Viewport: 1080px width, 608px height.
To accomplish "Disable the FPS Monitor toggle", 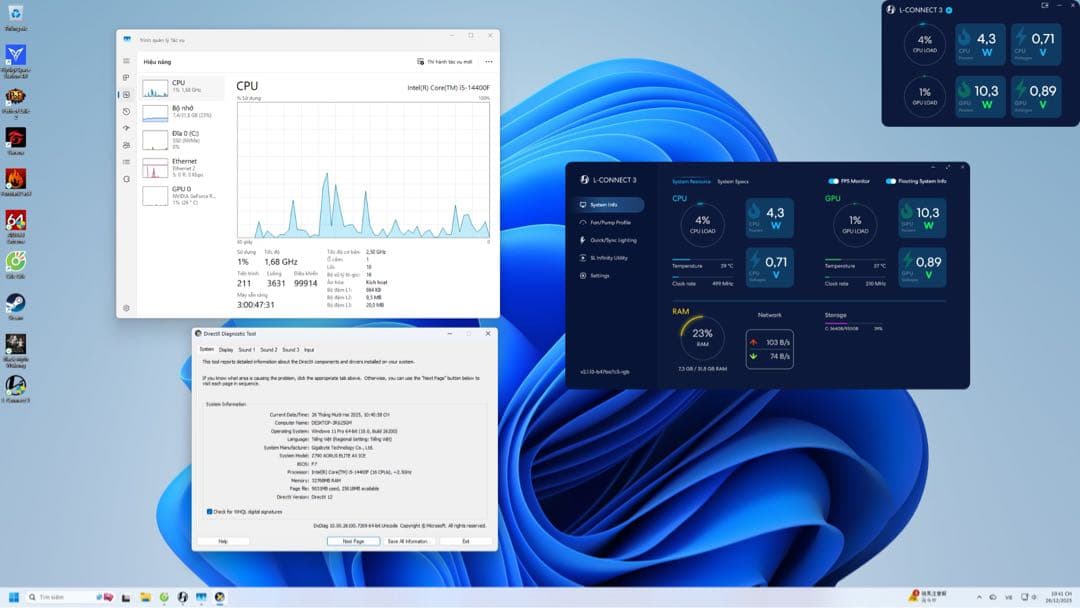I will coord(832,181).
